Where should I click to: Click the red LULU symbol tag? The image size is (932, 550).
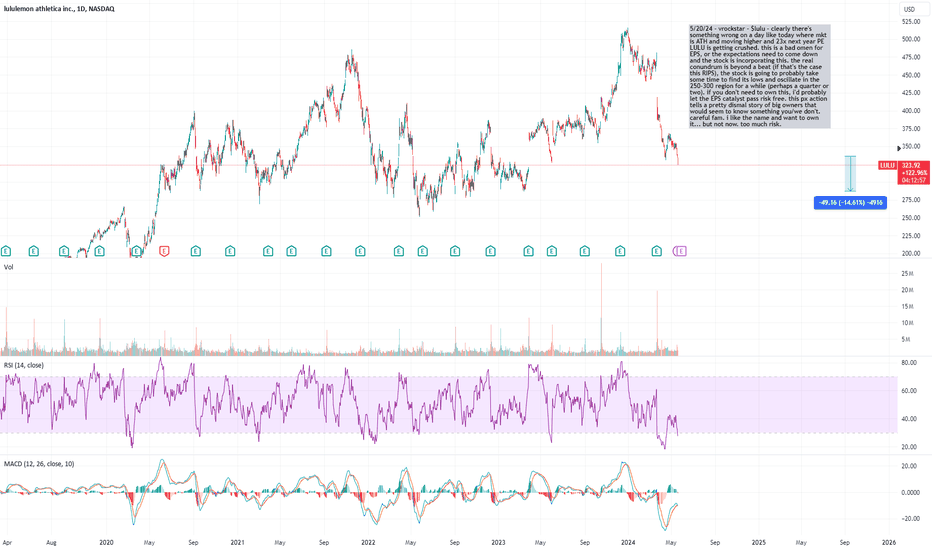point(887,165)
